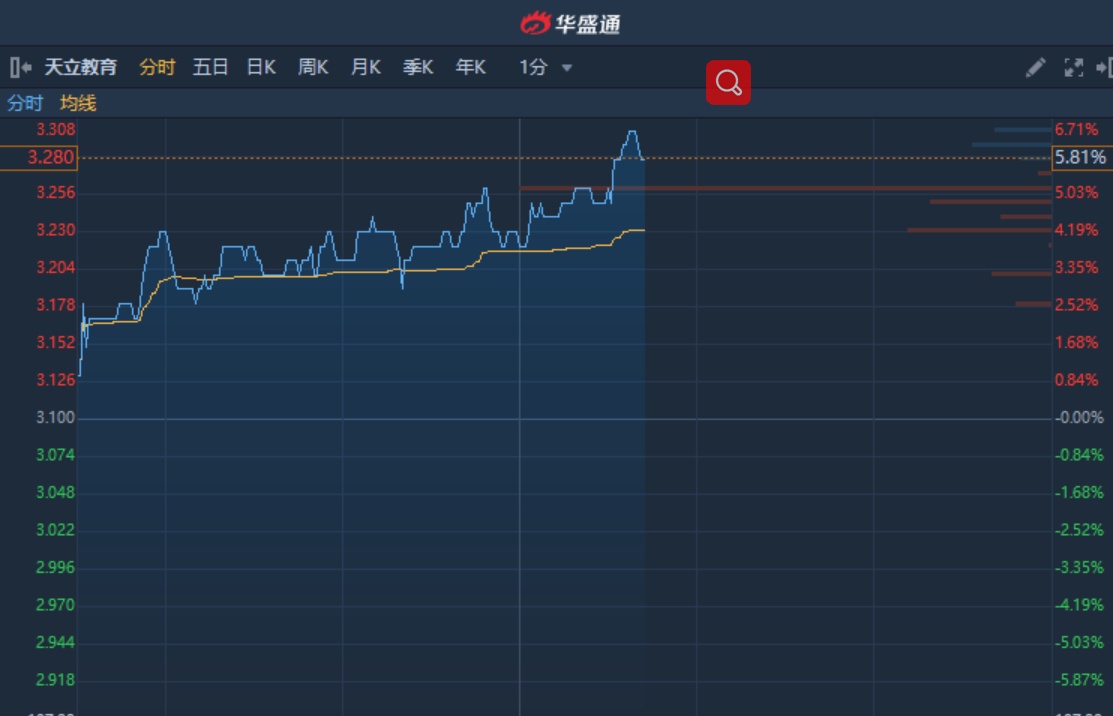The width and height of the screenshot is (1113, 716).
Task: Open the 季K chart view
Action: click(x=418, y=67)
